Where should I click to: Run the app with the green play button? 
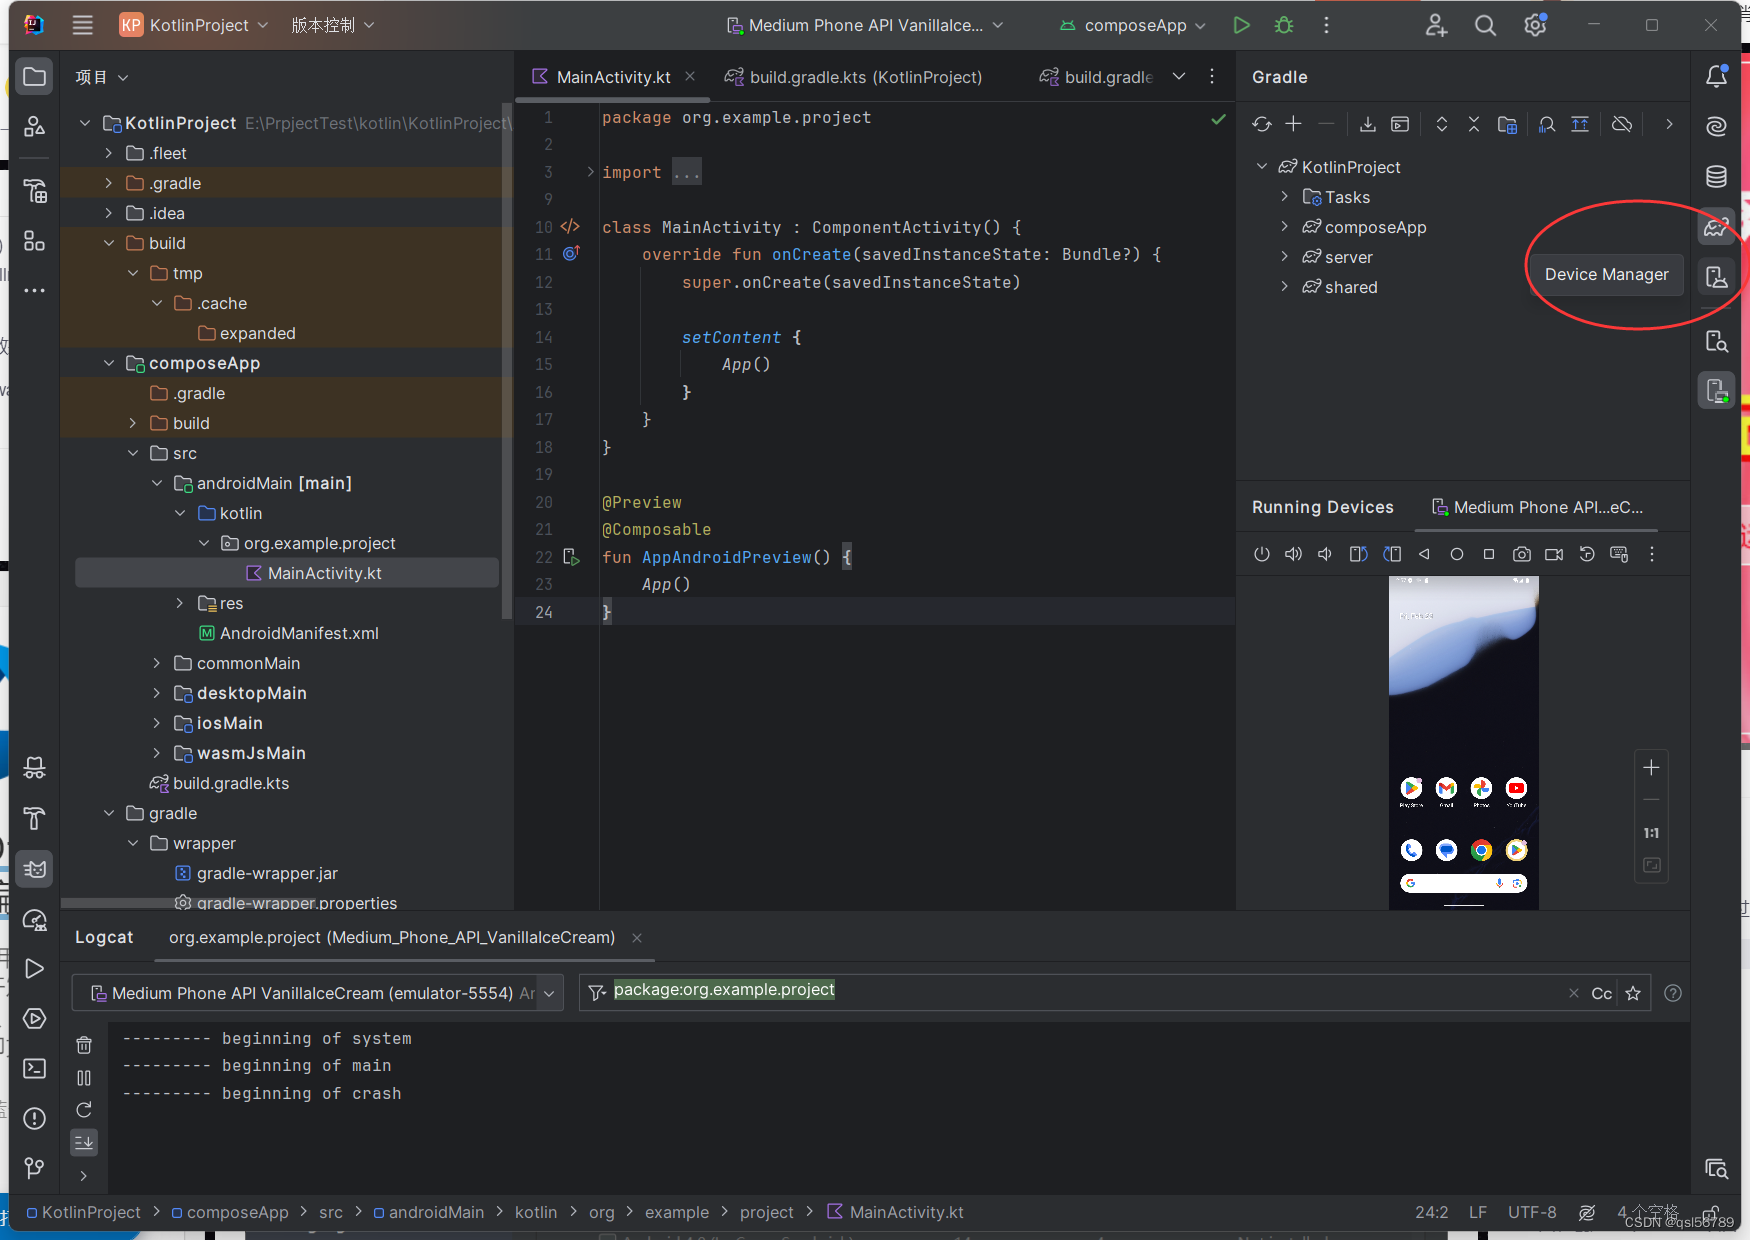pyautogui.click(x=1241, y=25)
